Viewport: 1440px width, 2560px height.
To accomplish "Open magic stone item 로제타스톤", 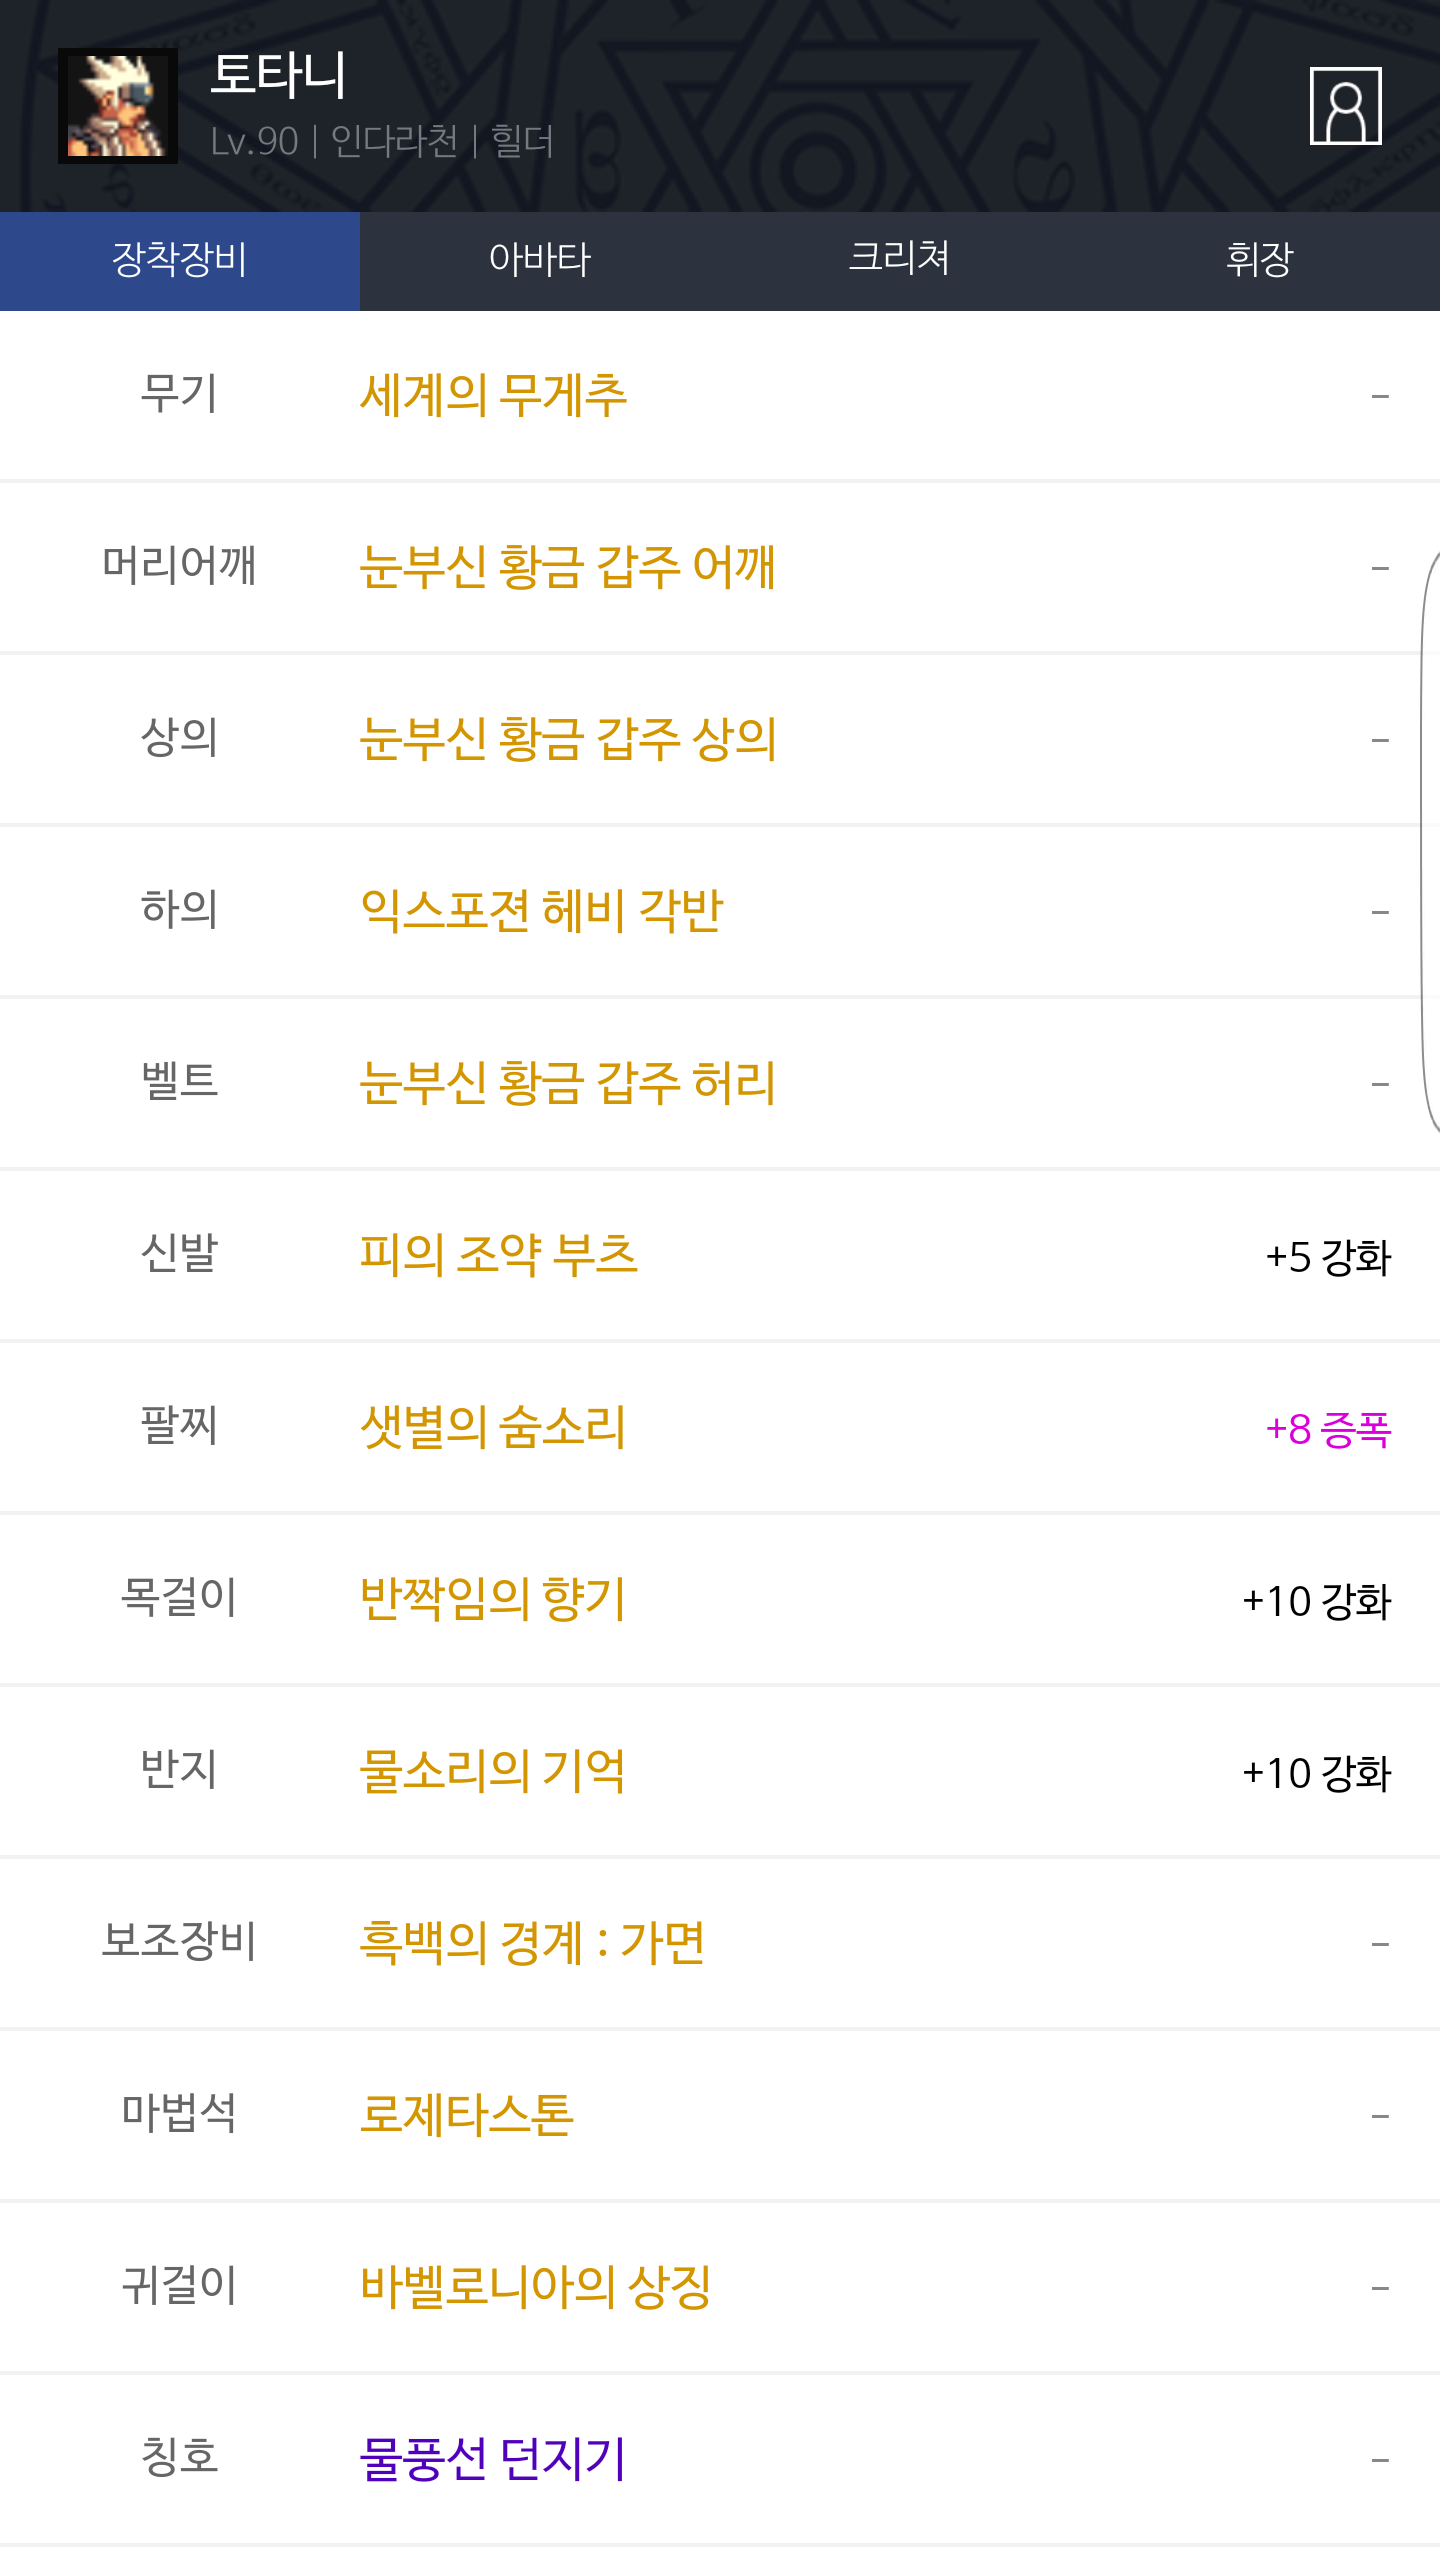I will [x=467, y=2115].
